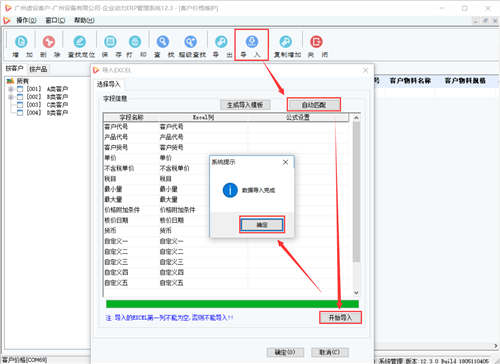Expand the [001] A类客户 tree node
The width and height of the screenshot is (500, 364).
11,89
